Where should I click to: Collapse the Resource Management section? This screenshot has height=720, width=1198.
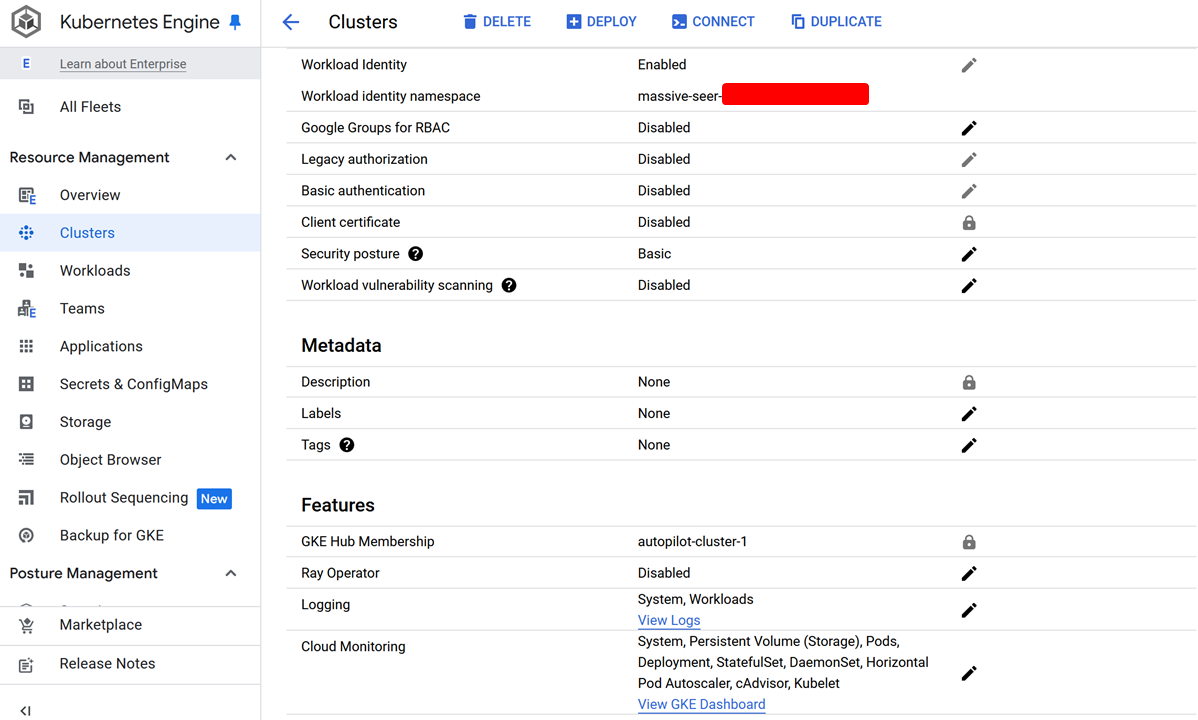tap(231, 157)
